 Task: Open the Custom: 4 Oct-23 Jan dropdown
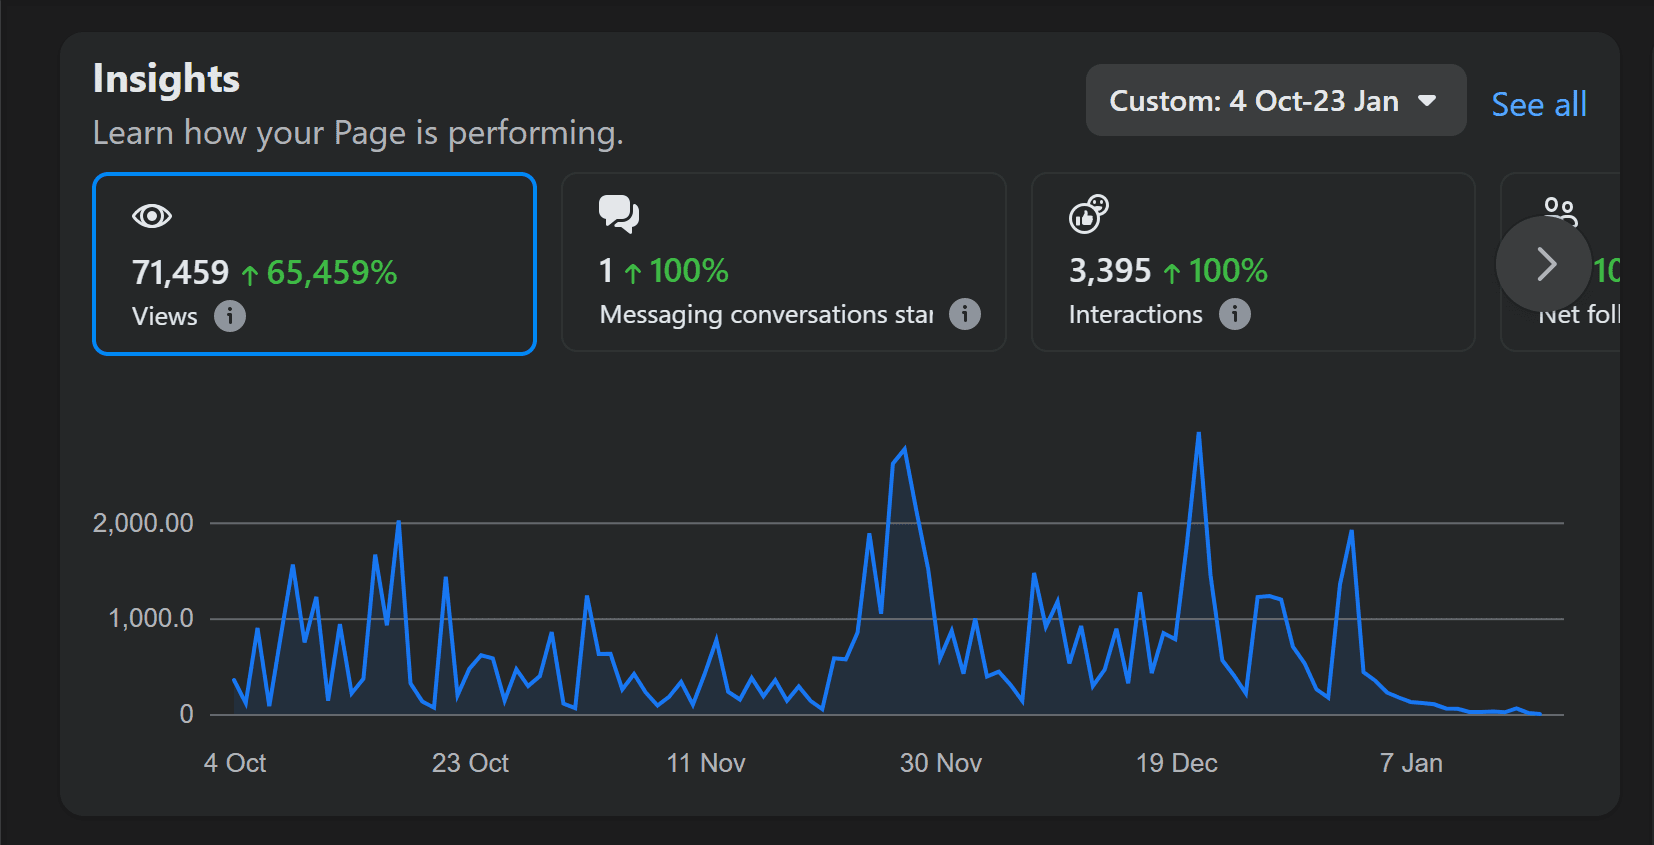[1276, 101]
